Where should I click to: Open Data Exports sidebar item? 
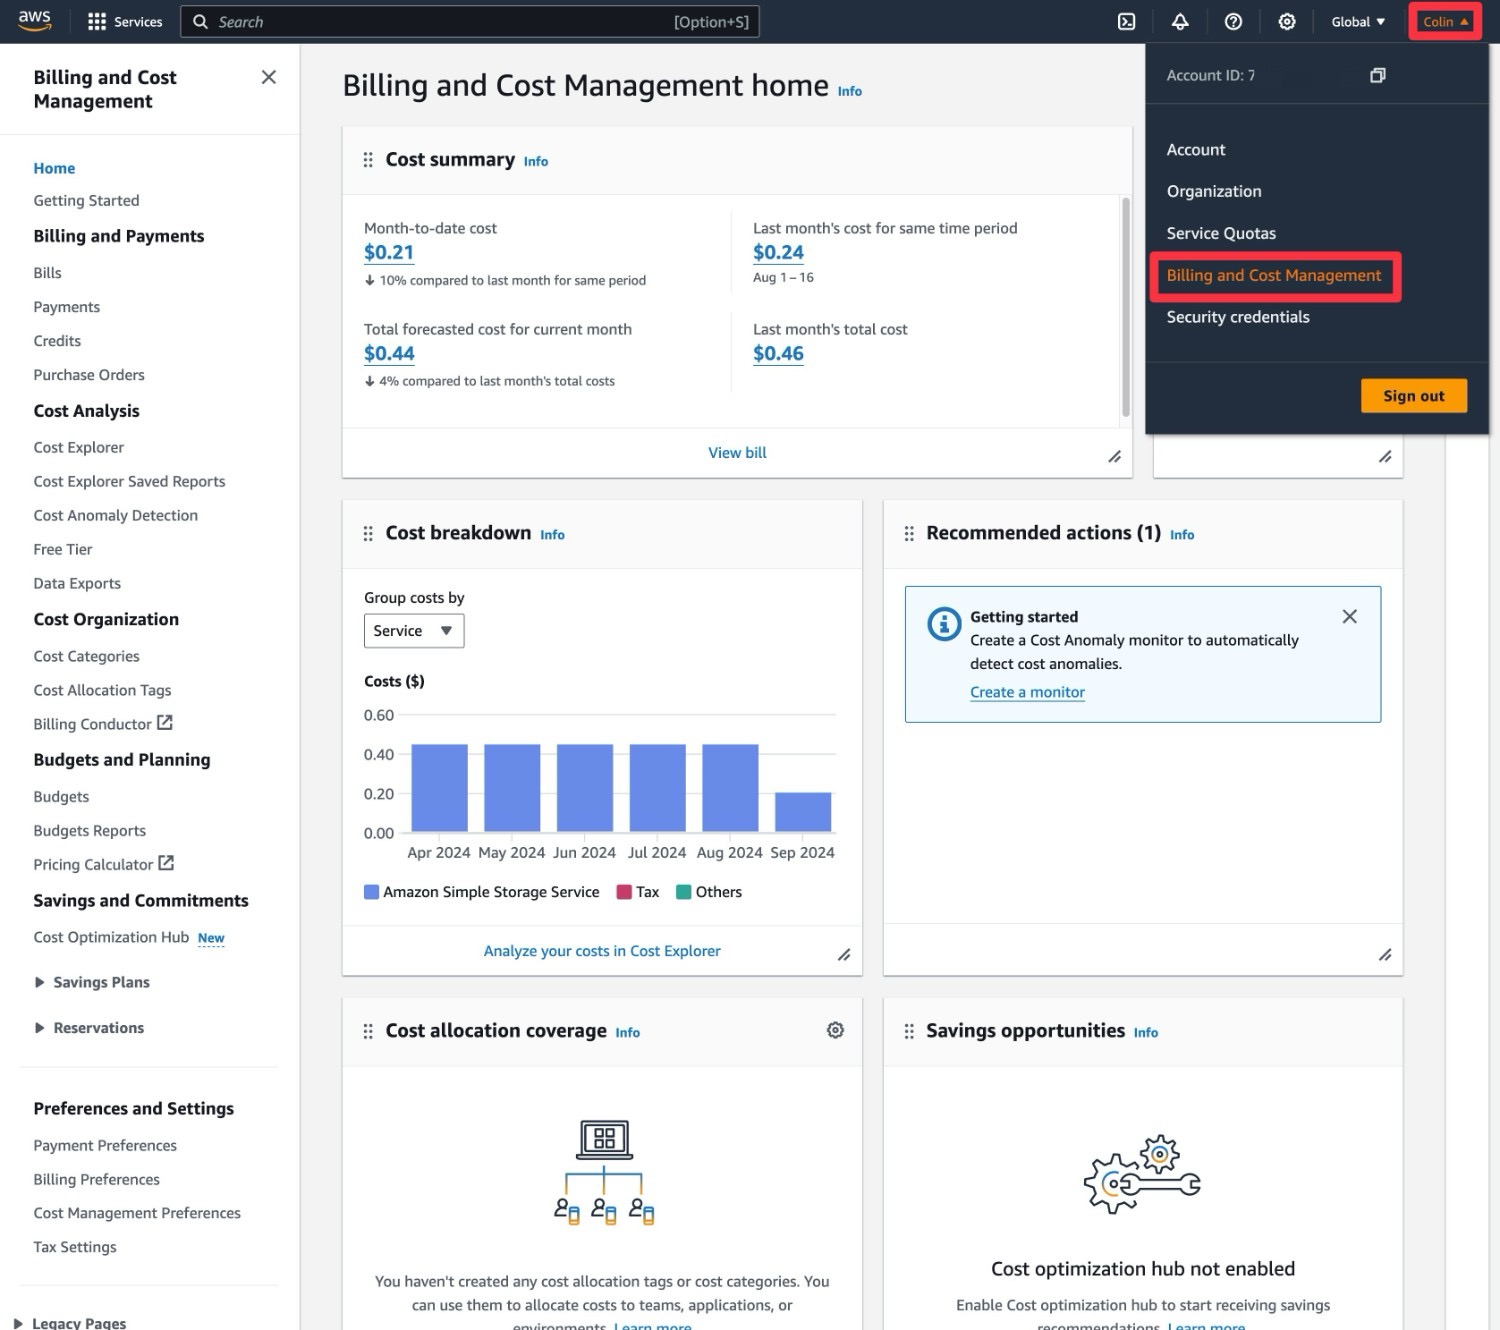coord(77,584)
